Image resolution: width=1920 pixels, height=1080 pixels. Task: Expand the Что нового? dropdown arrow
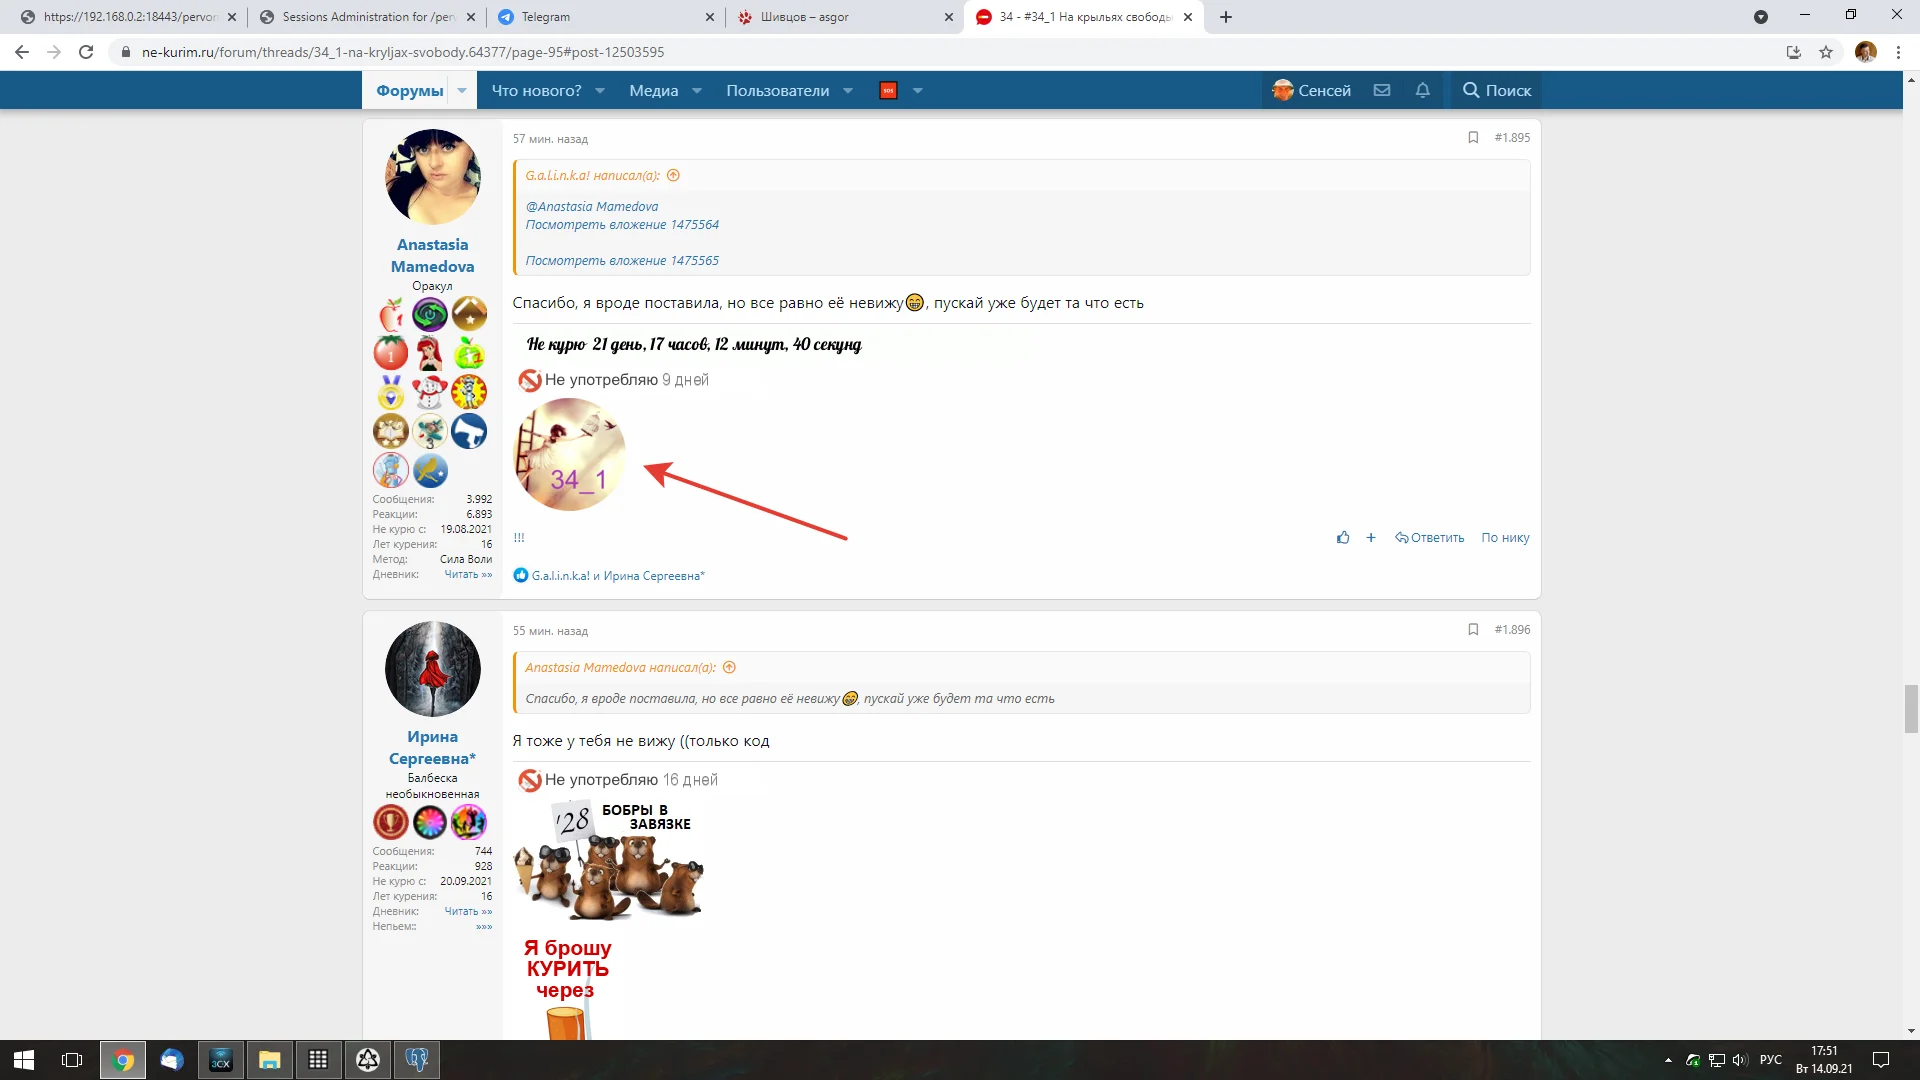(x=600, y=91)
